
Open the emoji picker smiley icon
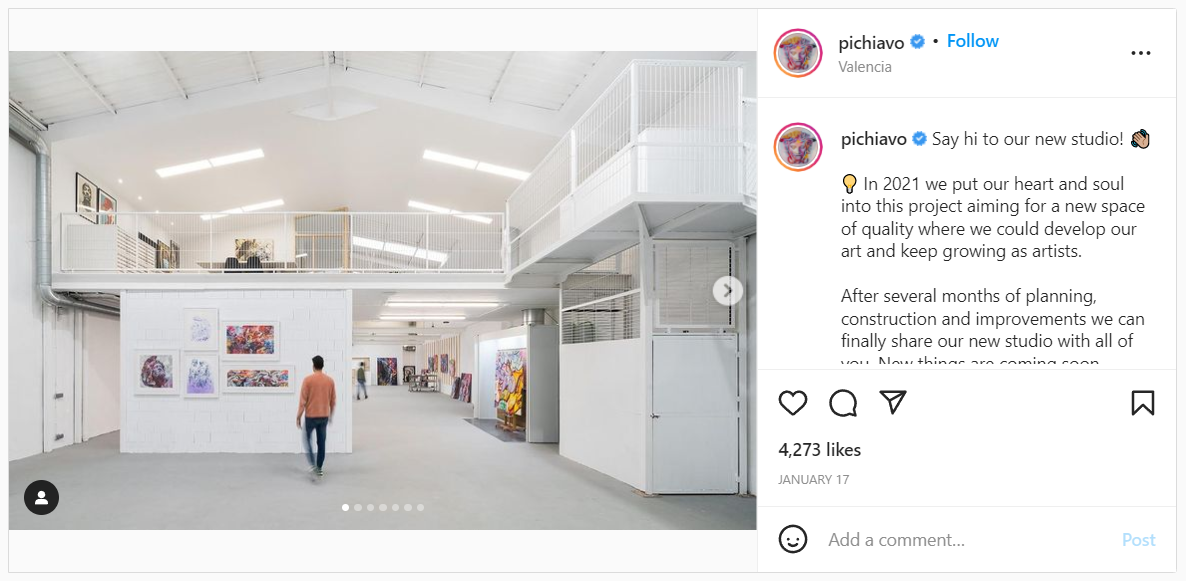pyautogui.click(x=793, y=539)
